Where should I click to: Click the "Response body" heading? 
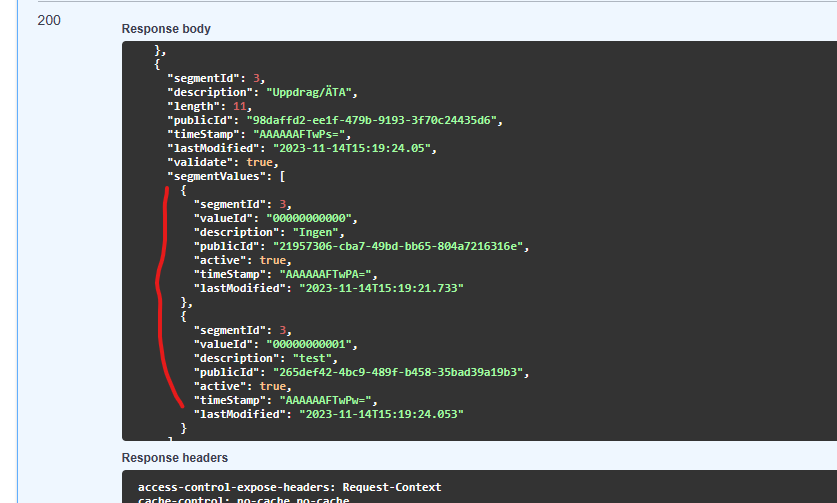point(166,29)
